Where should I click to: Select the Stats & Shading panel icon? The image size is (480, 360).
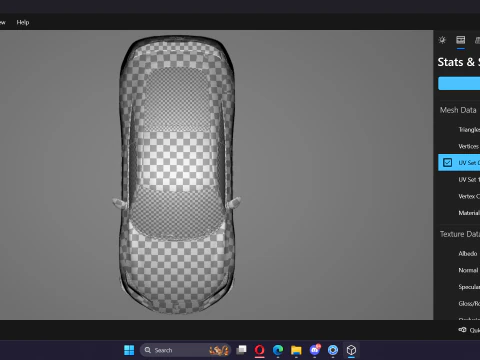[461, 40]
